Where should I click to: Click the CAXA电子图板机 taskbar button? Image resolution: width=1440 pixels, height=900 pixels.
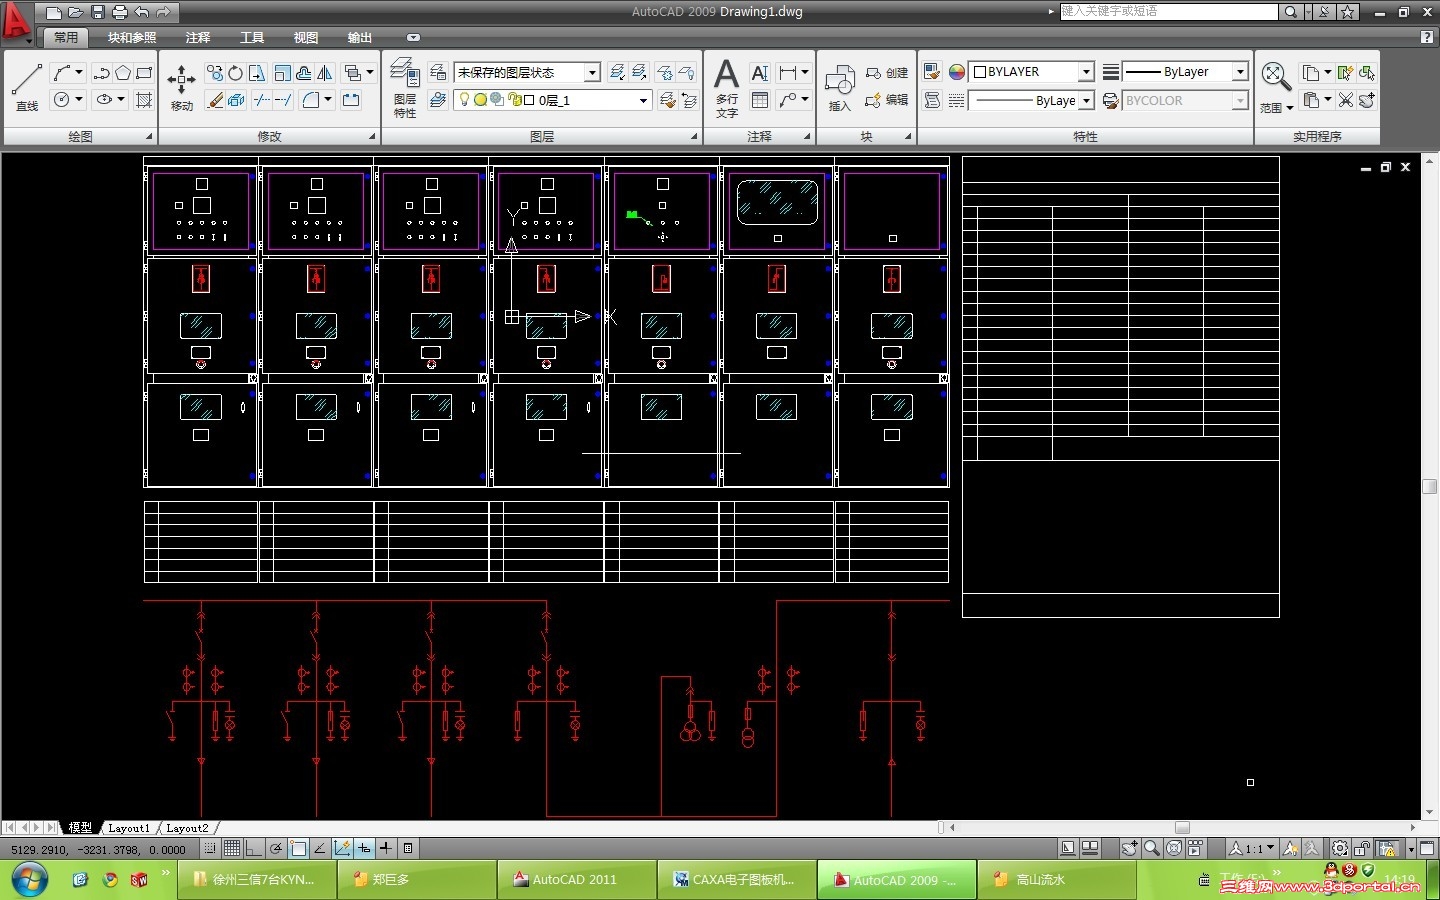pos(737,880)
